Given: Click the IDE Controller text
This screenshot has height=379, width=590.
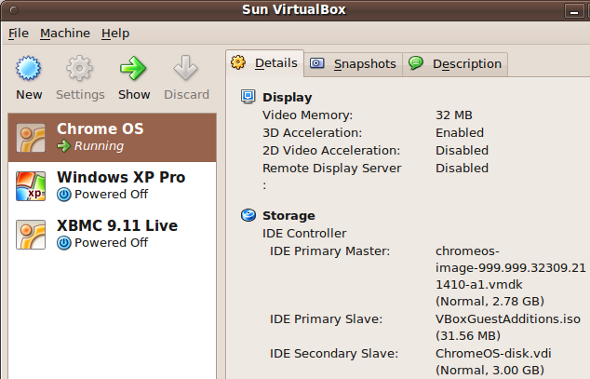Looking at the screenshot, I should 304,233.
